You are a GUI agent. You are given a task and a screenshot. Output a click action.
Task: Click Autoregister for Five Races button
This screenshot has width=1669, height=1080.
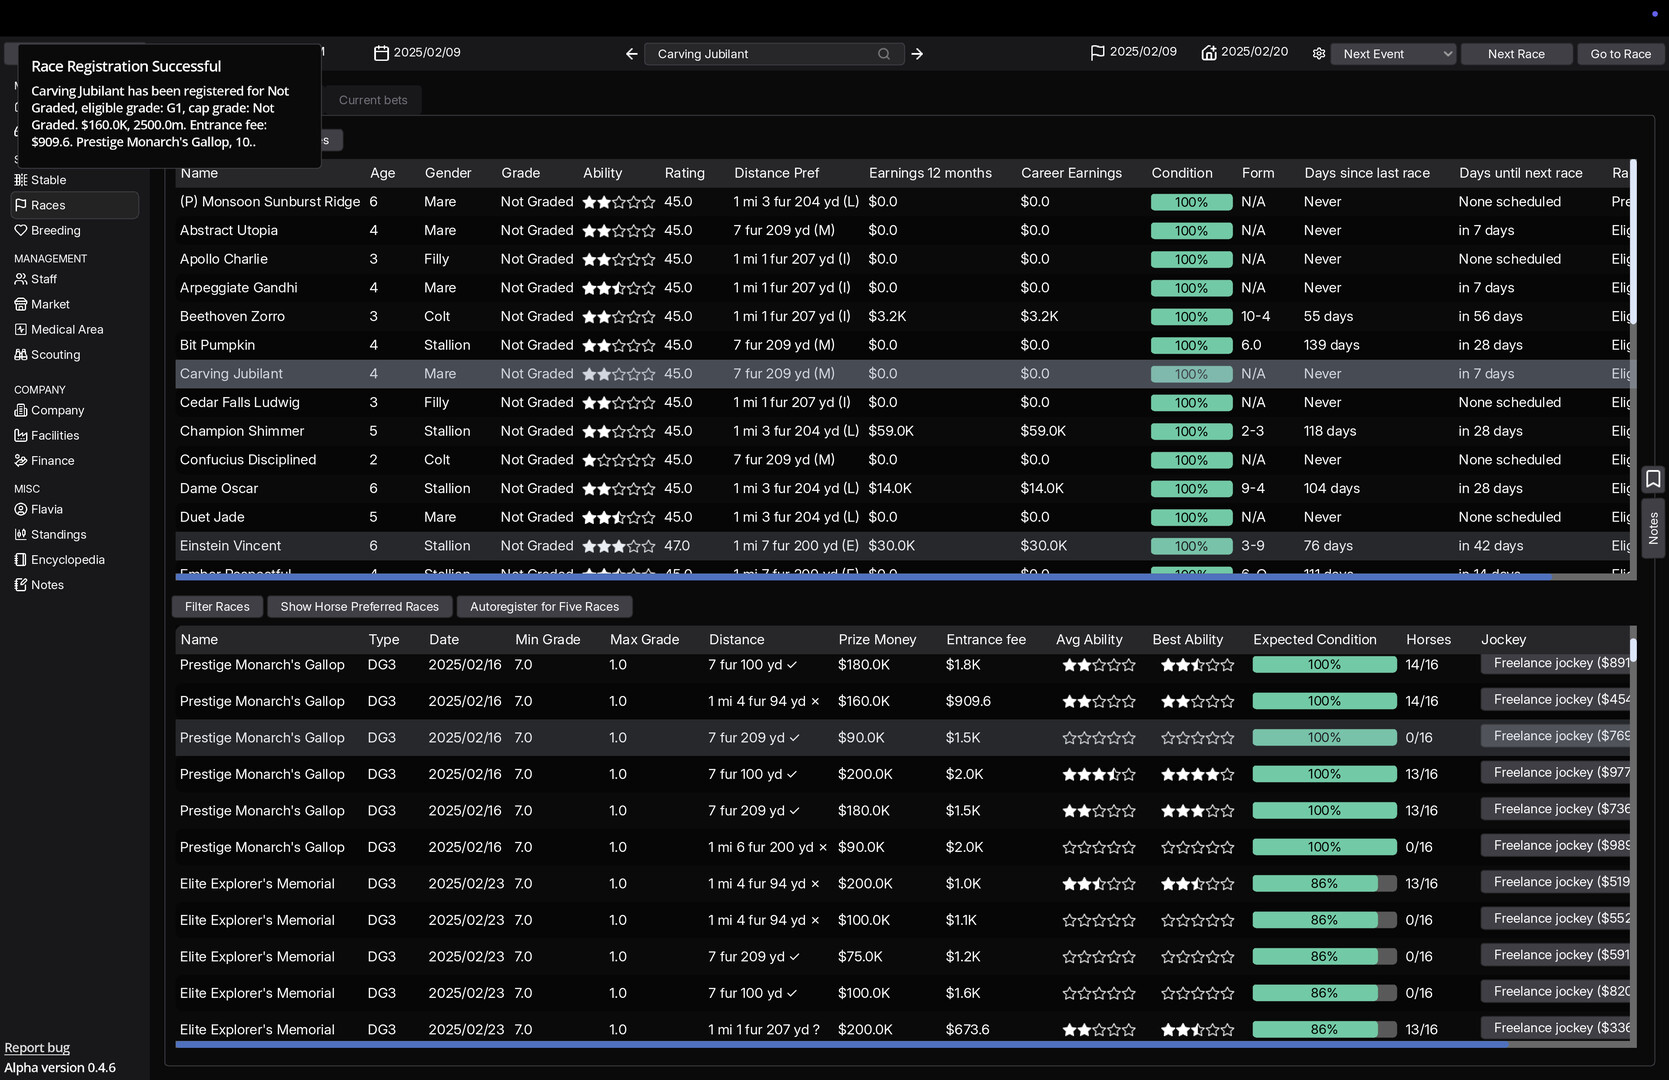(x=544, y=607)
